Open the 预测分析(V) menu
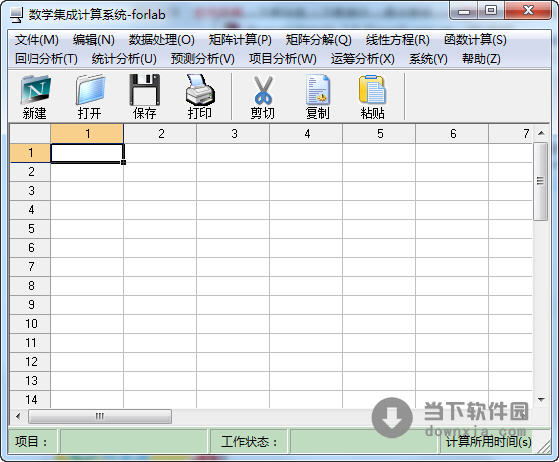Screen dimensions: 559x462 pos(202,59)
